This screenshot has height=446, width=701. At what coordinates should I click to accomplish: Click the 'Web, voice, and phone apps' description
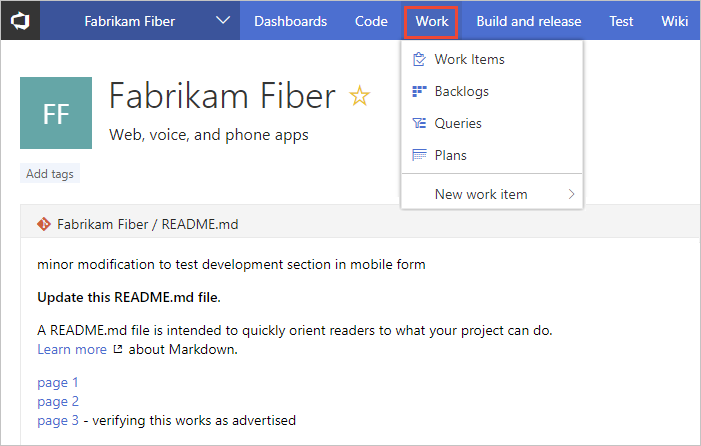tap(209, 135)
